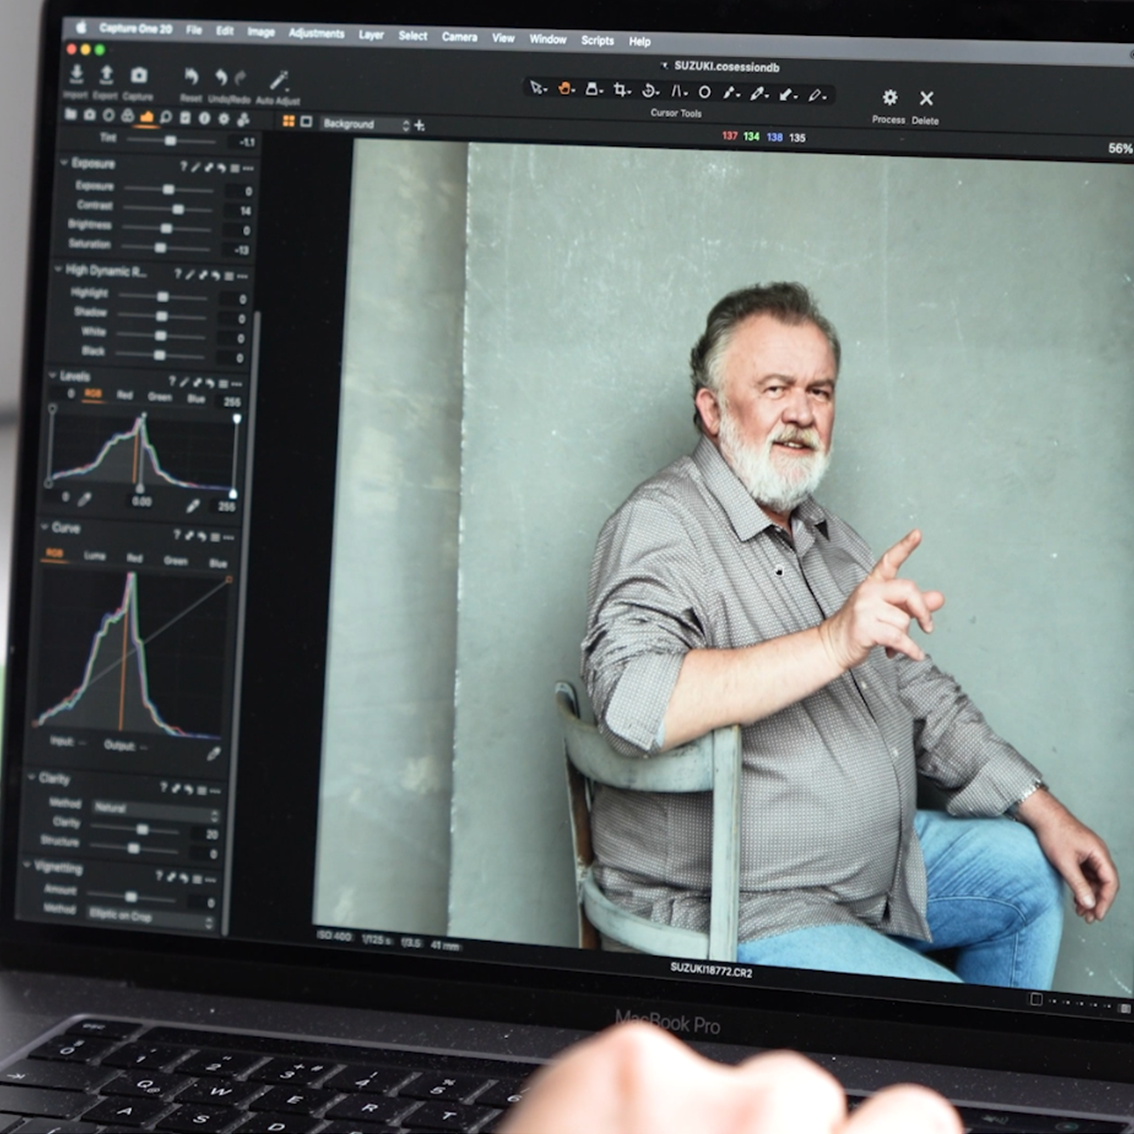Click the Auto Adjust magic wand icon
1134x1134 pixels.
tap(279, 80)
